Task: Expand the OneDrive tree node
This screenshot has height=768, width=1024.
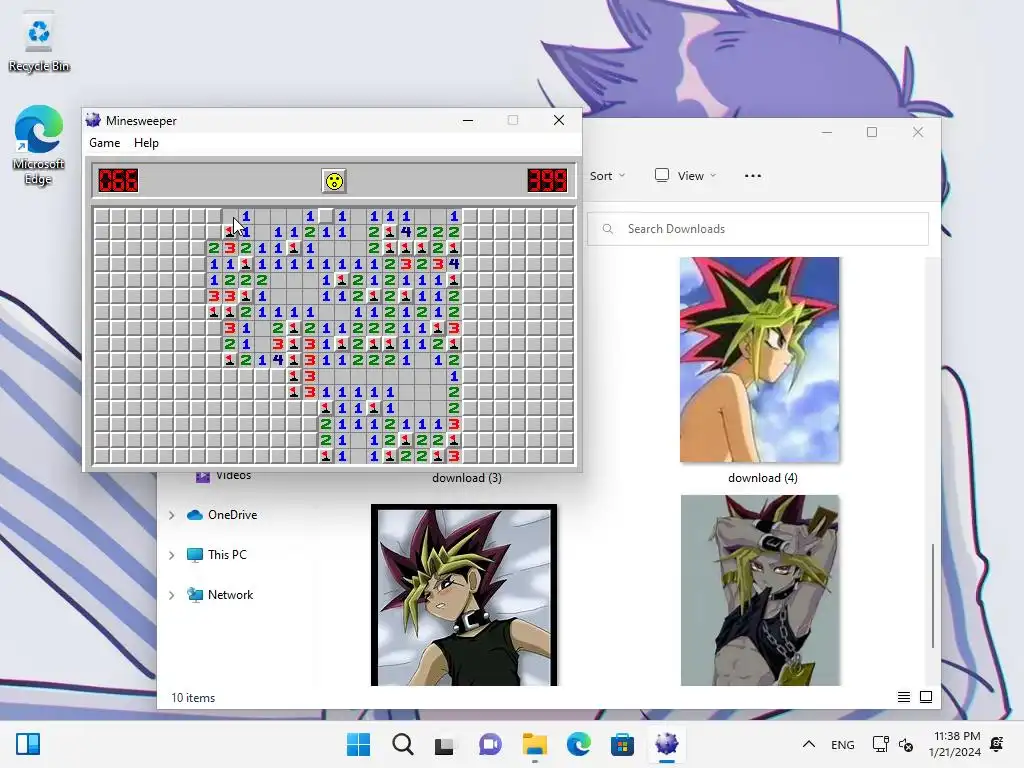Action: [171, 515]
